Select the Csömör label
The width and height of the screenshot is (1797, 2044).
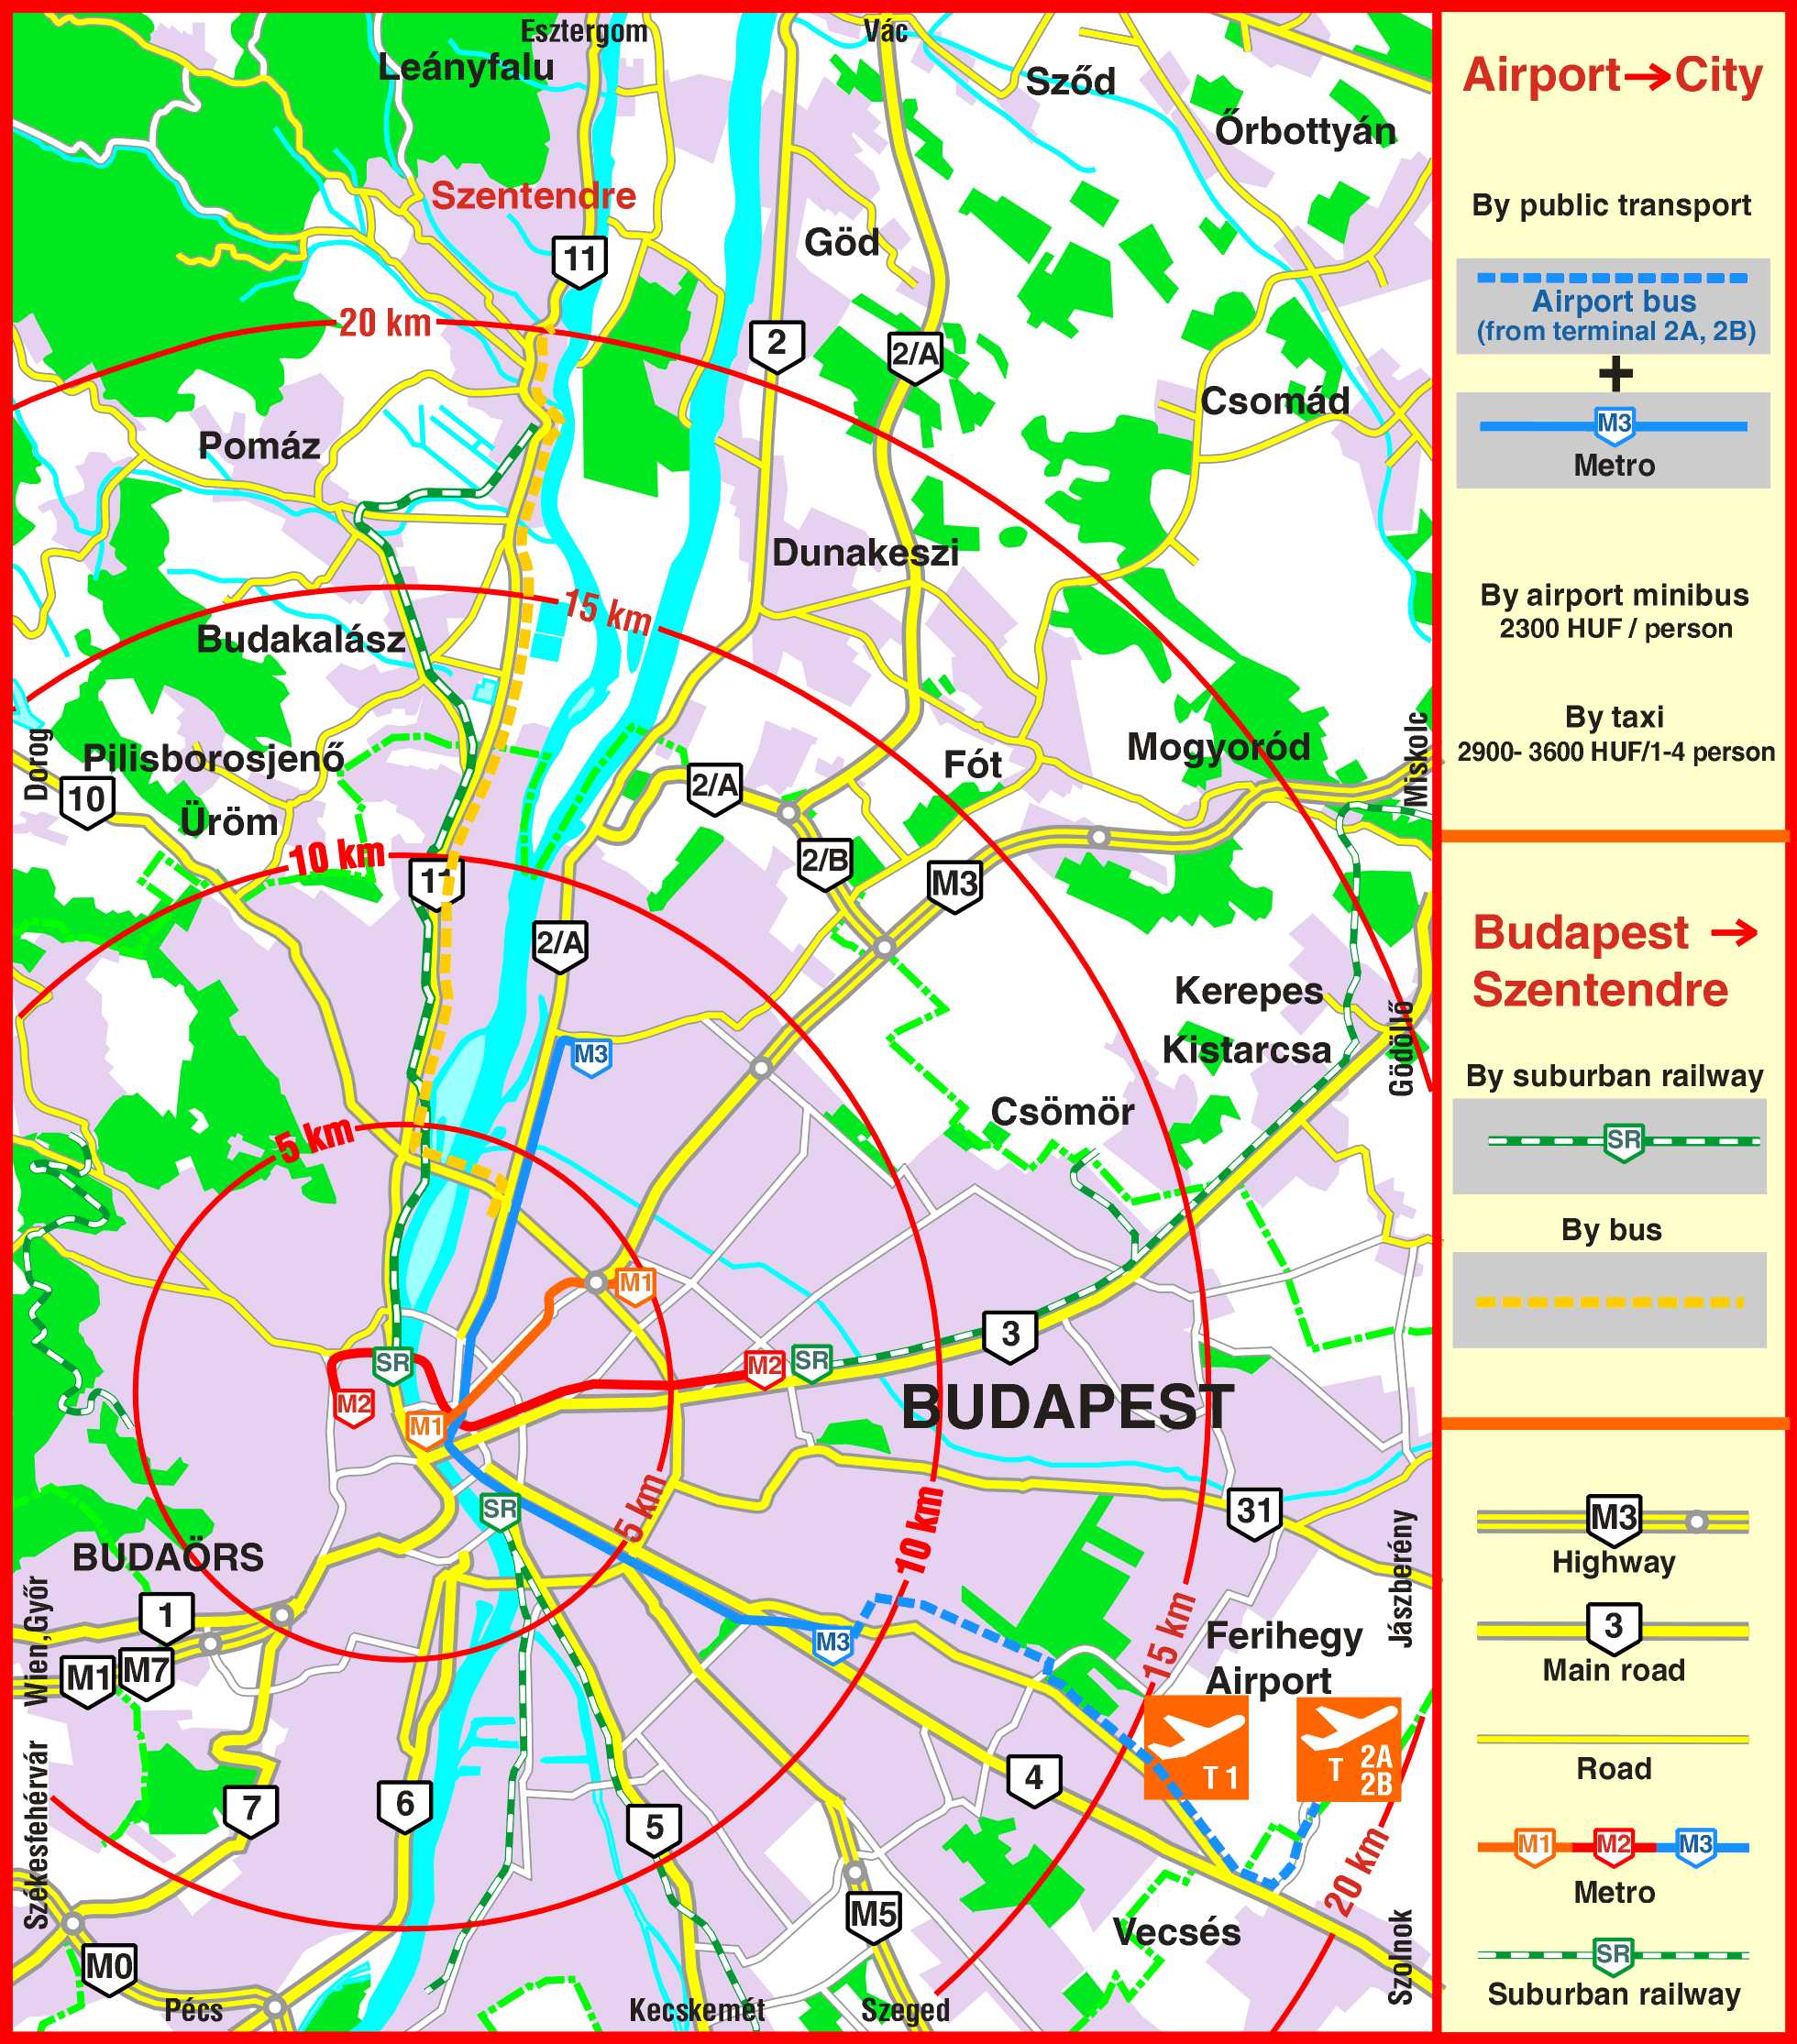(1062, 1112)
